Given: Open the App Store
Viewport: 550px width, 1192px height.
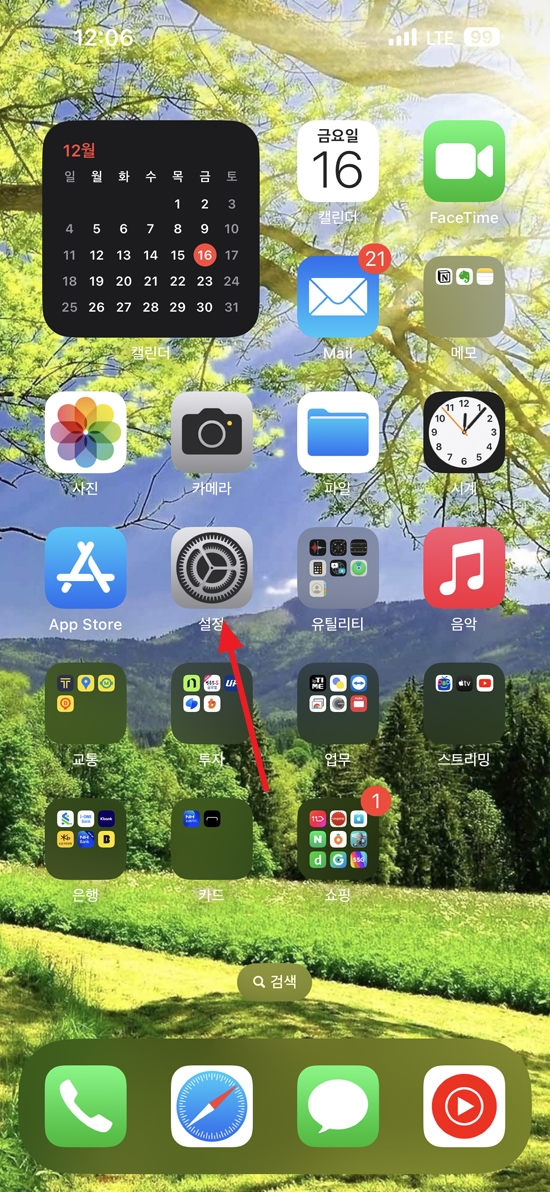Looking at the screenshot, I should (x=86, y=568).
